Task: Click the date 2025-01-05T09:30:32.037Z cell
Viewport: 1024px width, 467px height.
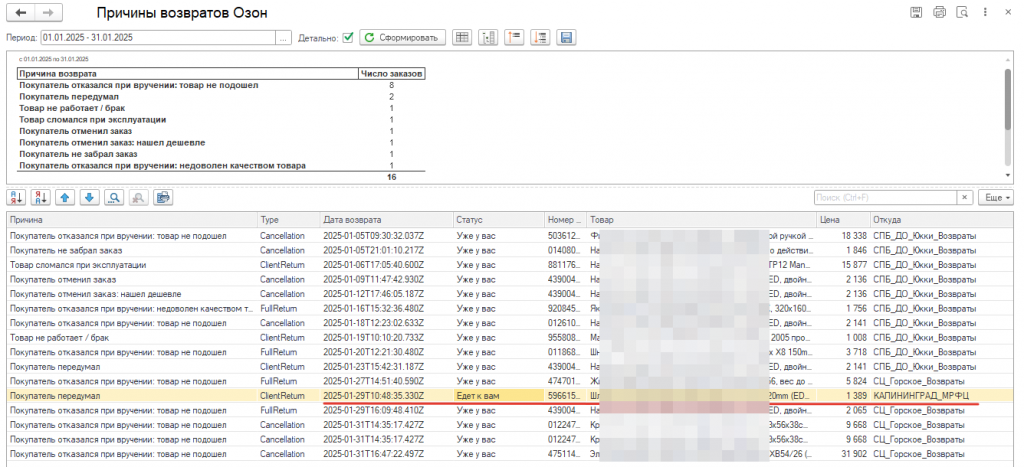Action: tap(387, 235)
